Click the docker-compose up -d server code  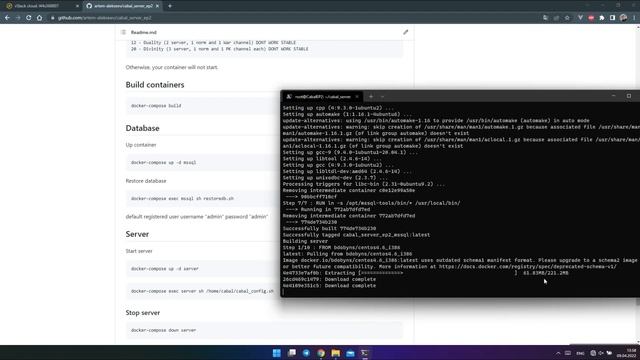click(164, 269)
